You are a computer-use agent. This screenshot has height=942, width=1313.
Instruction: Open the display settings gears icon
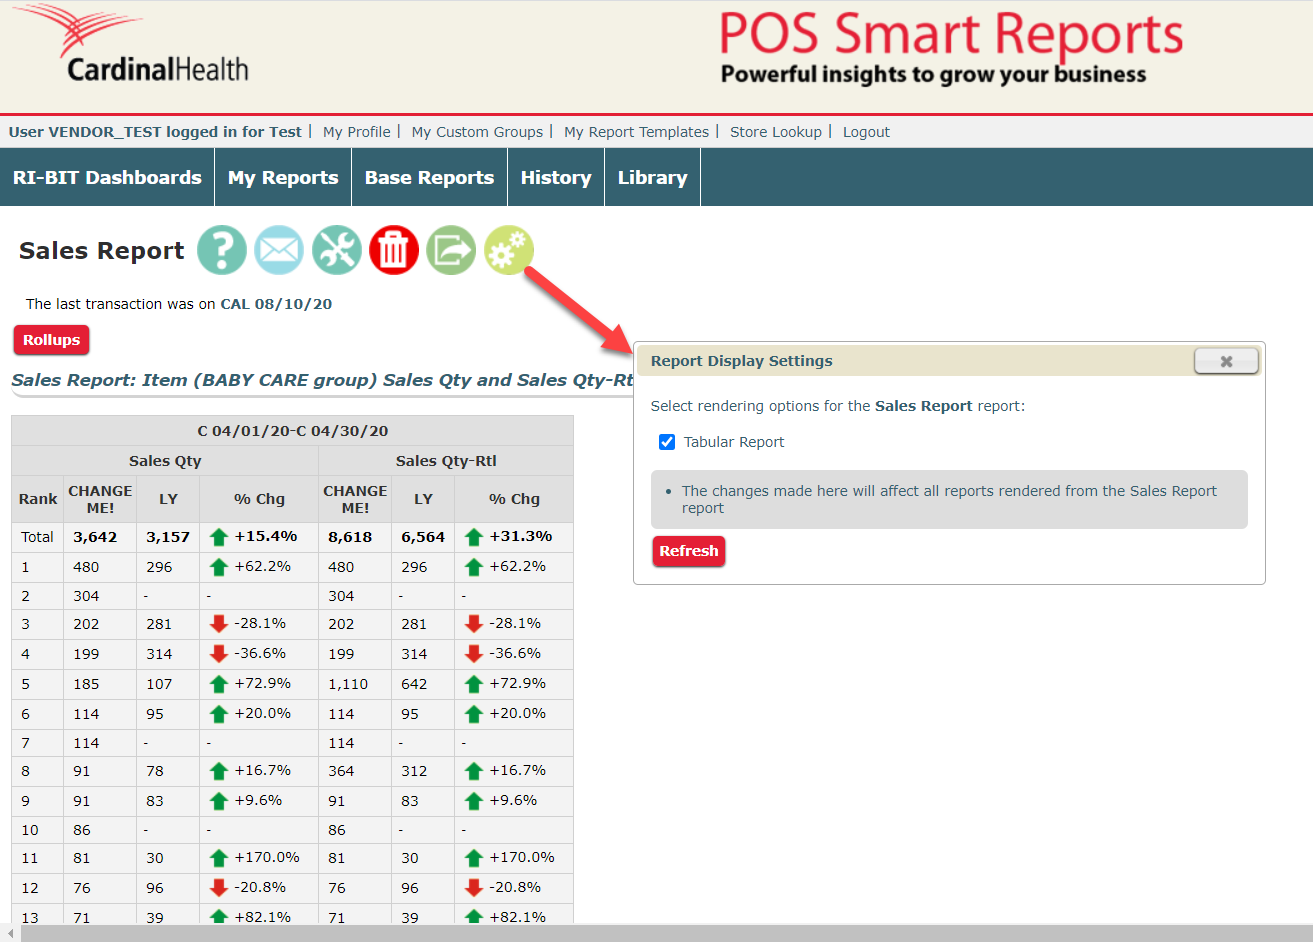click(509, 250)
